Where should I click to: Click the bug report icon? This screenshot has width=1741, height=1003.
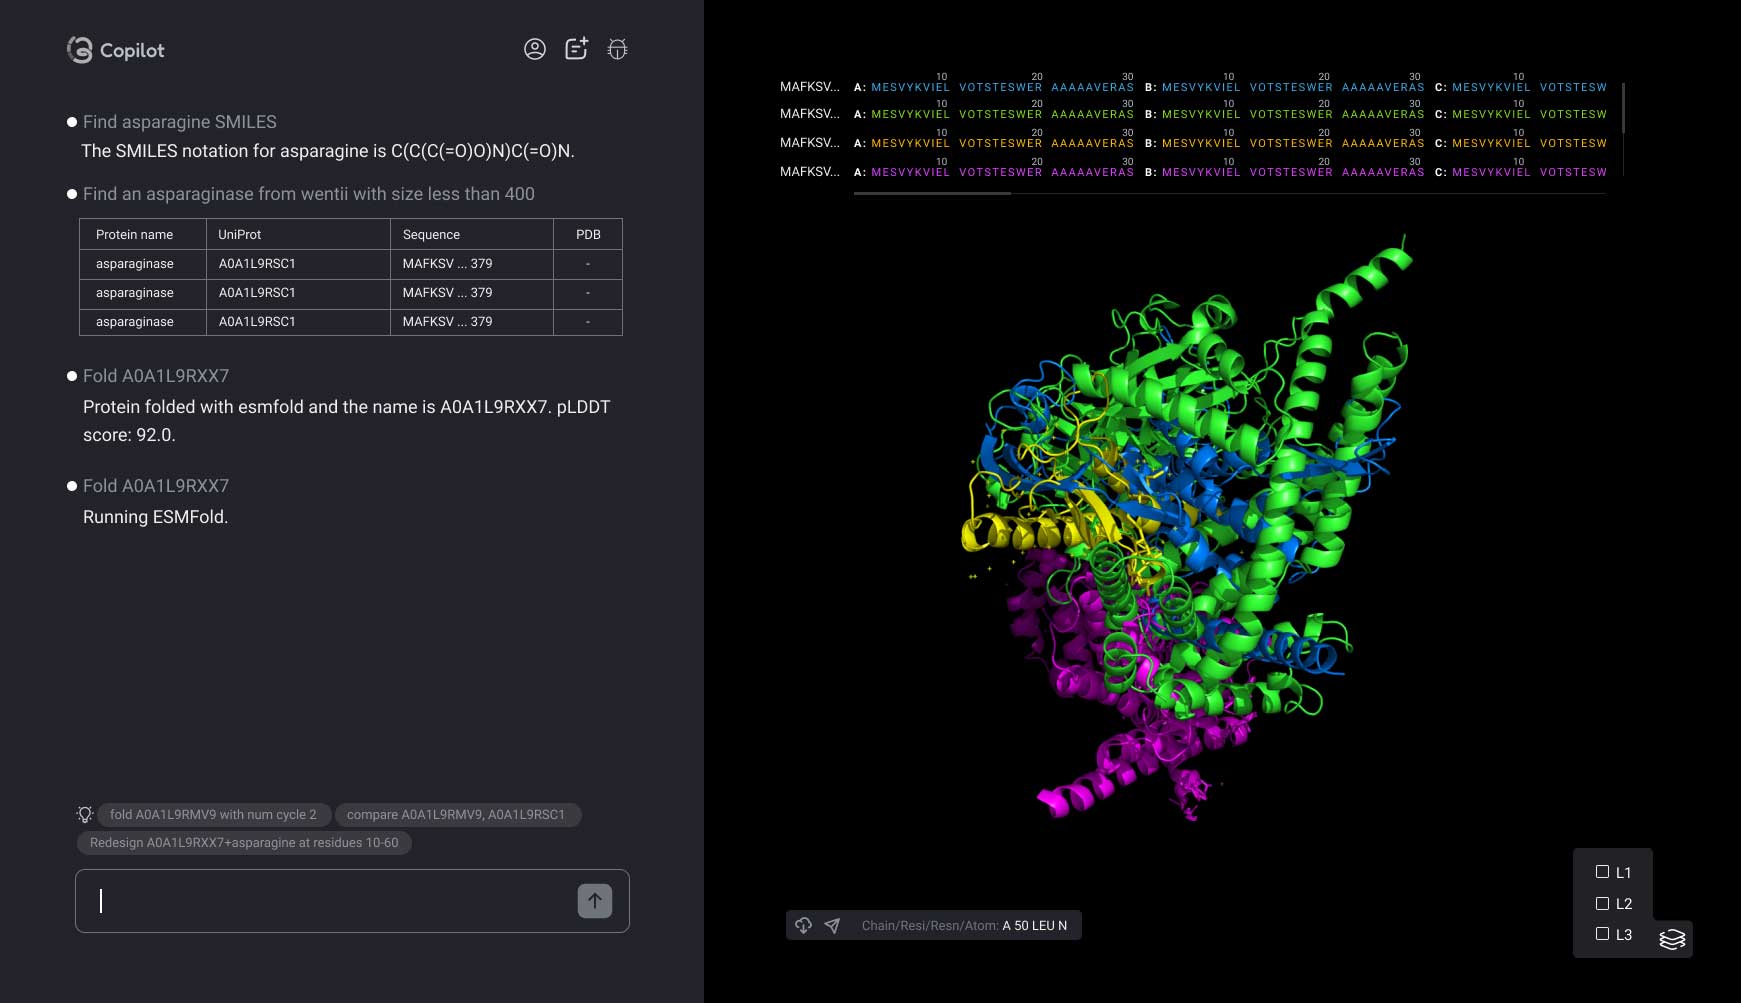click(617, 49)
